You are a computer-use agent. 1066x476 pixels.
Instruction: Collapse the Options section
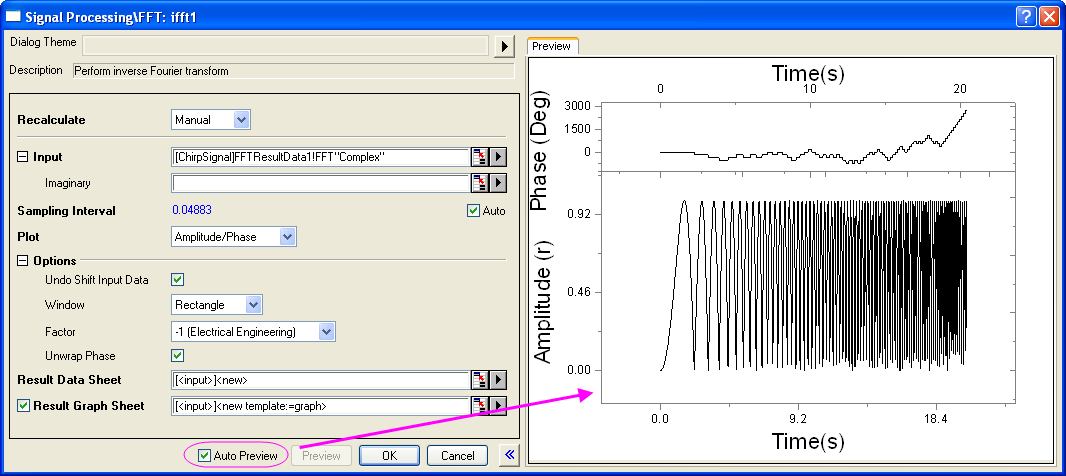23,260
